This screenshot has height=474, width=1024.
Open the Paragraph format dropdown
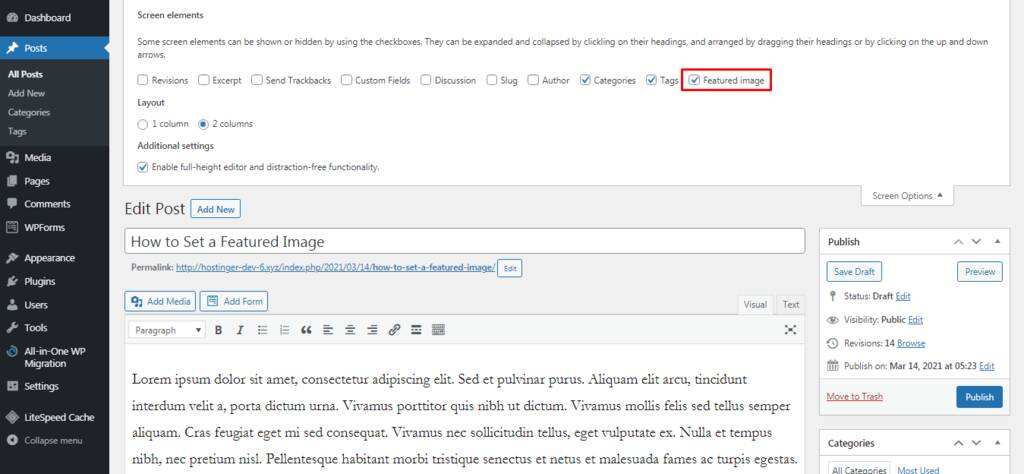point(167,330)
